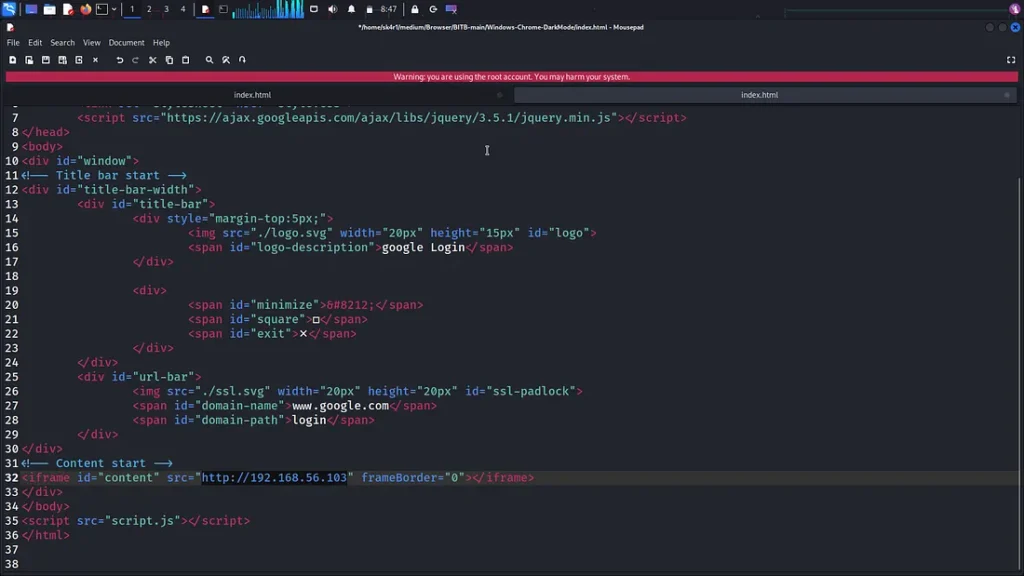Close the active index.html tab
This screenshot has width=1024, height=576.
1007,95
